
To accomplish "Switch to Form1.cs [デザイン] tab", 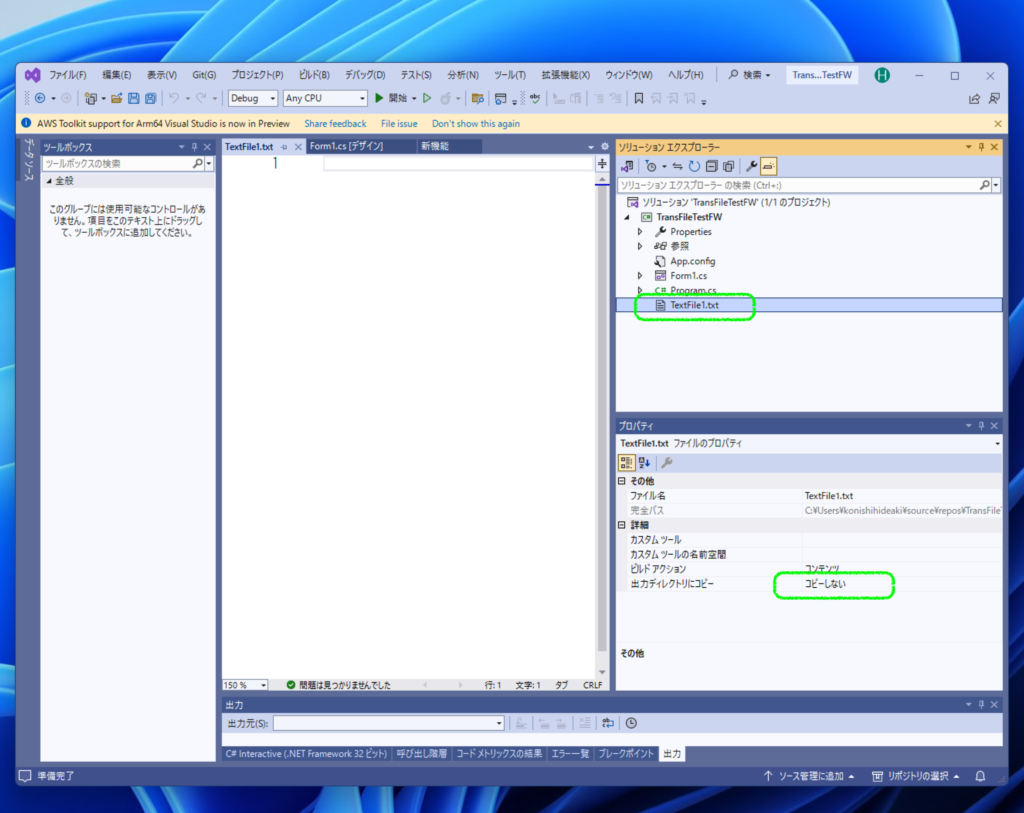I will pyautogui.click(x=346, y=146).
